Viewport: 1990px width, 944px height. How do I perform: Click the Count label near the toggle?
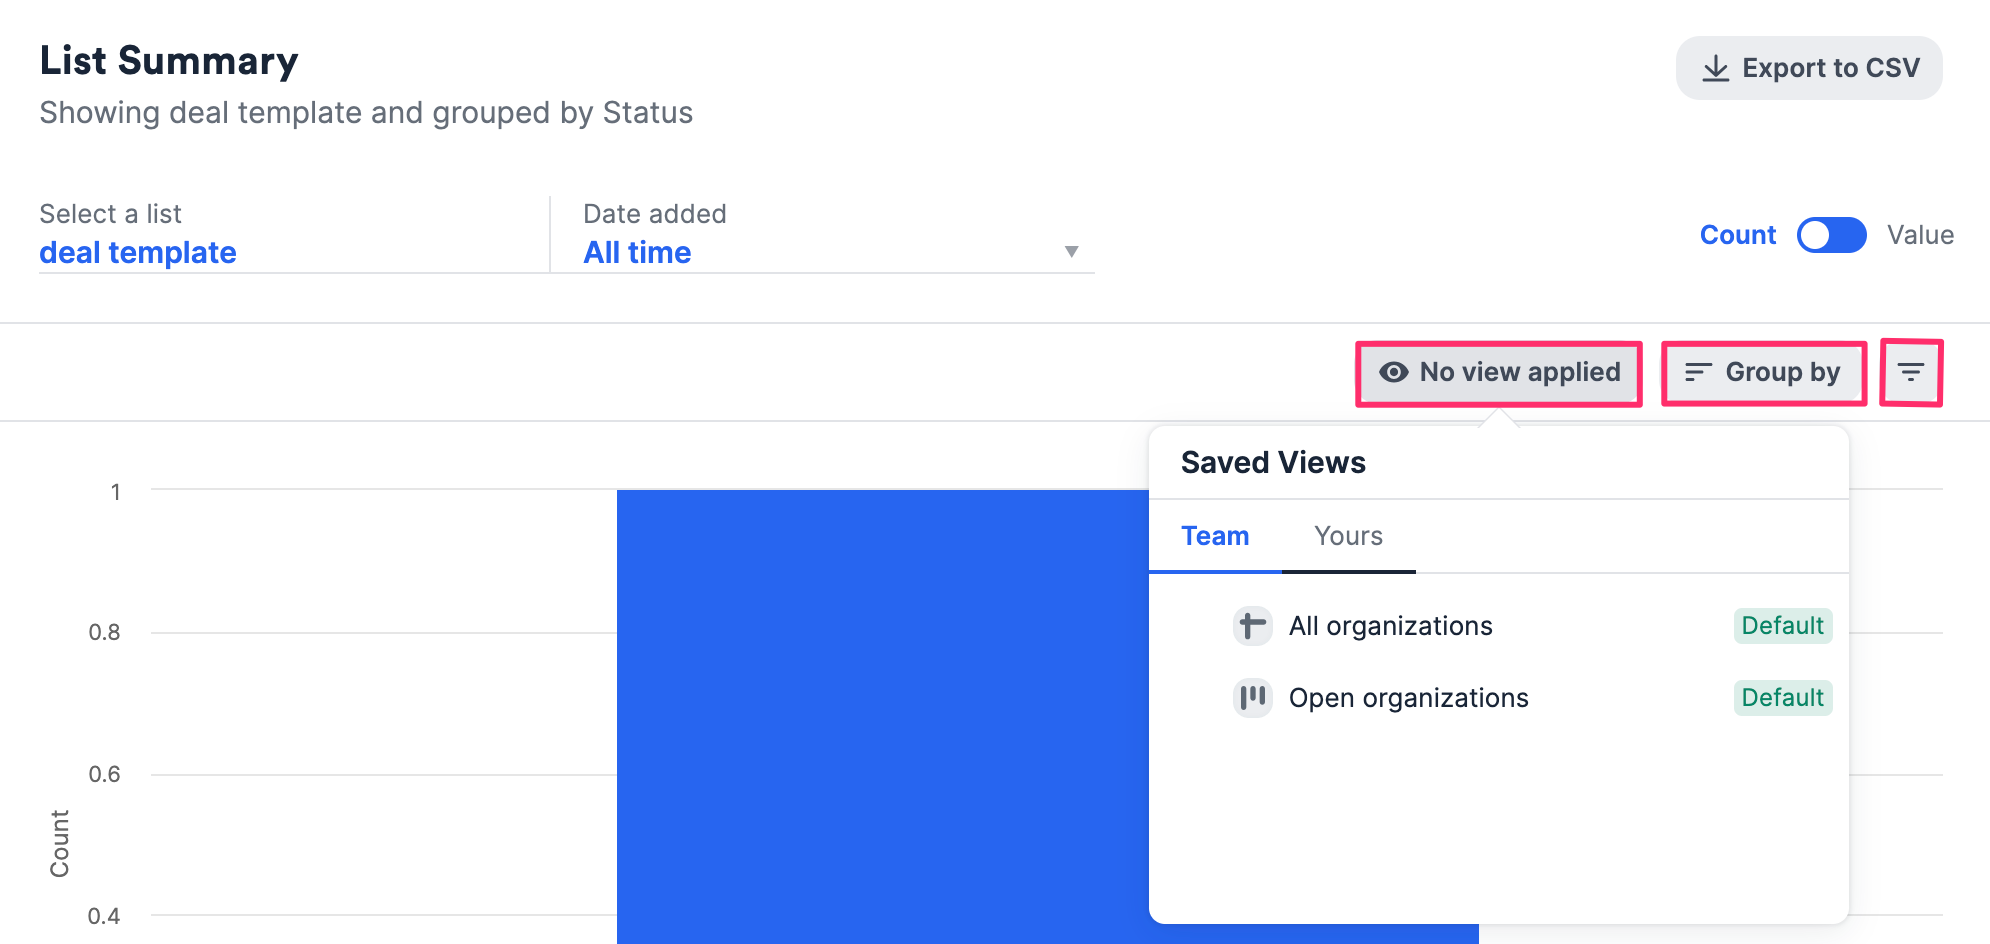point(1737,235)
